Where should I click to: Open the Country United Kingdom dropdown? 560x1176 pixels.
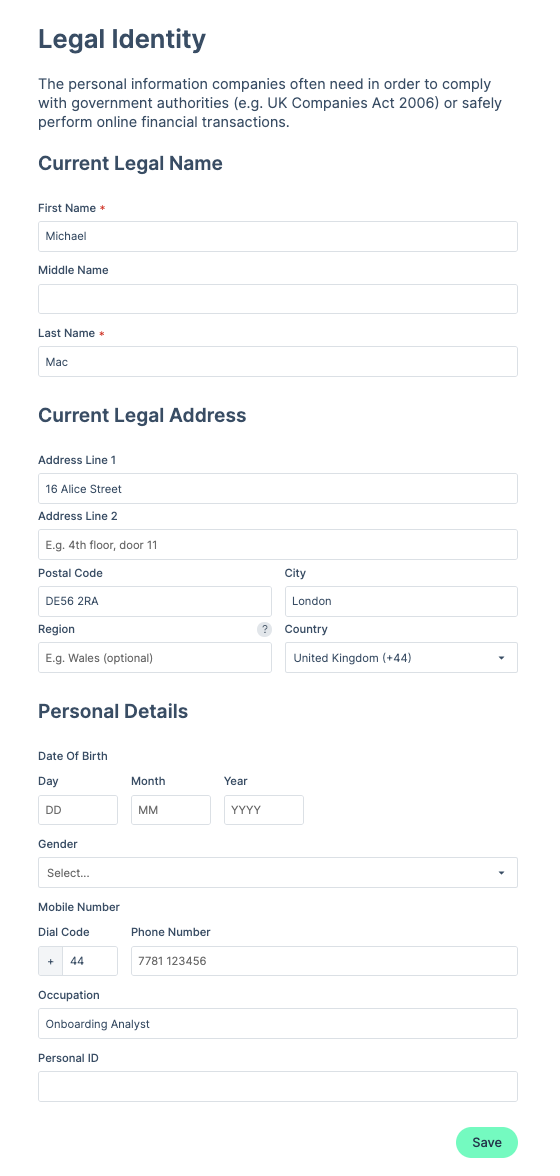click(x=401, y=658)
